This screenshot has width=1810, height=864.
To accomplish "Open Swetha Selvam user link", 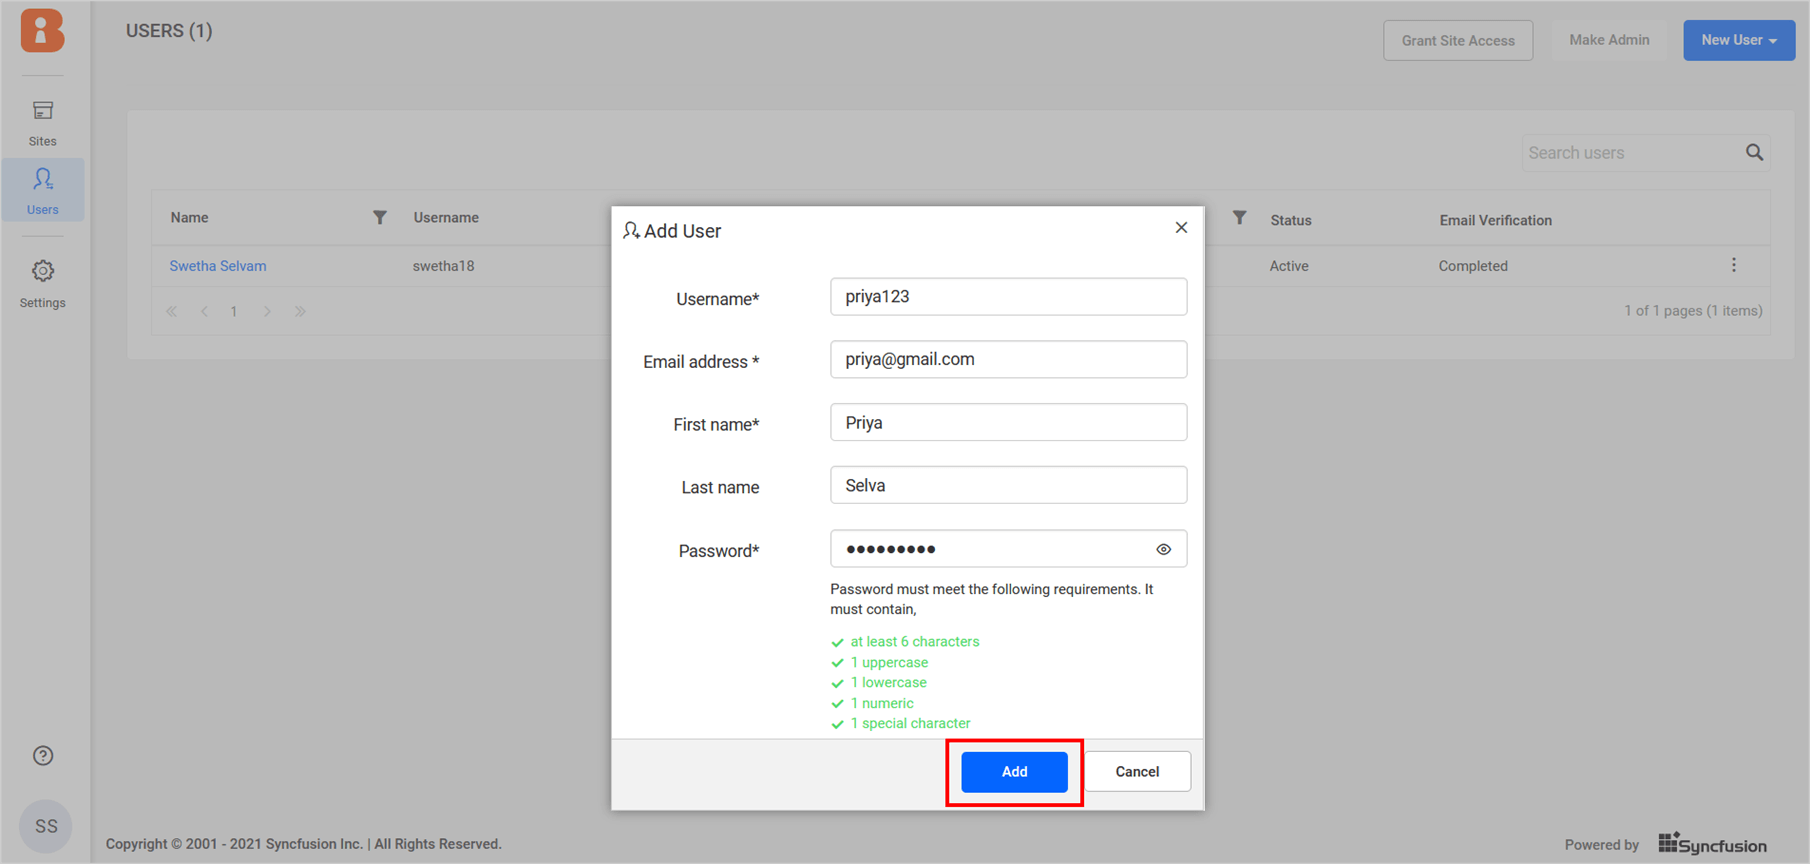I will tap(218, 266).
